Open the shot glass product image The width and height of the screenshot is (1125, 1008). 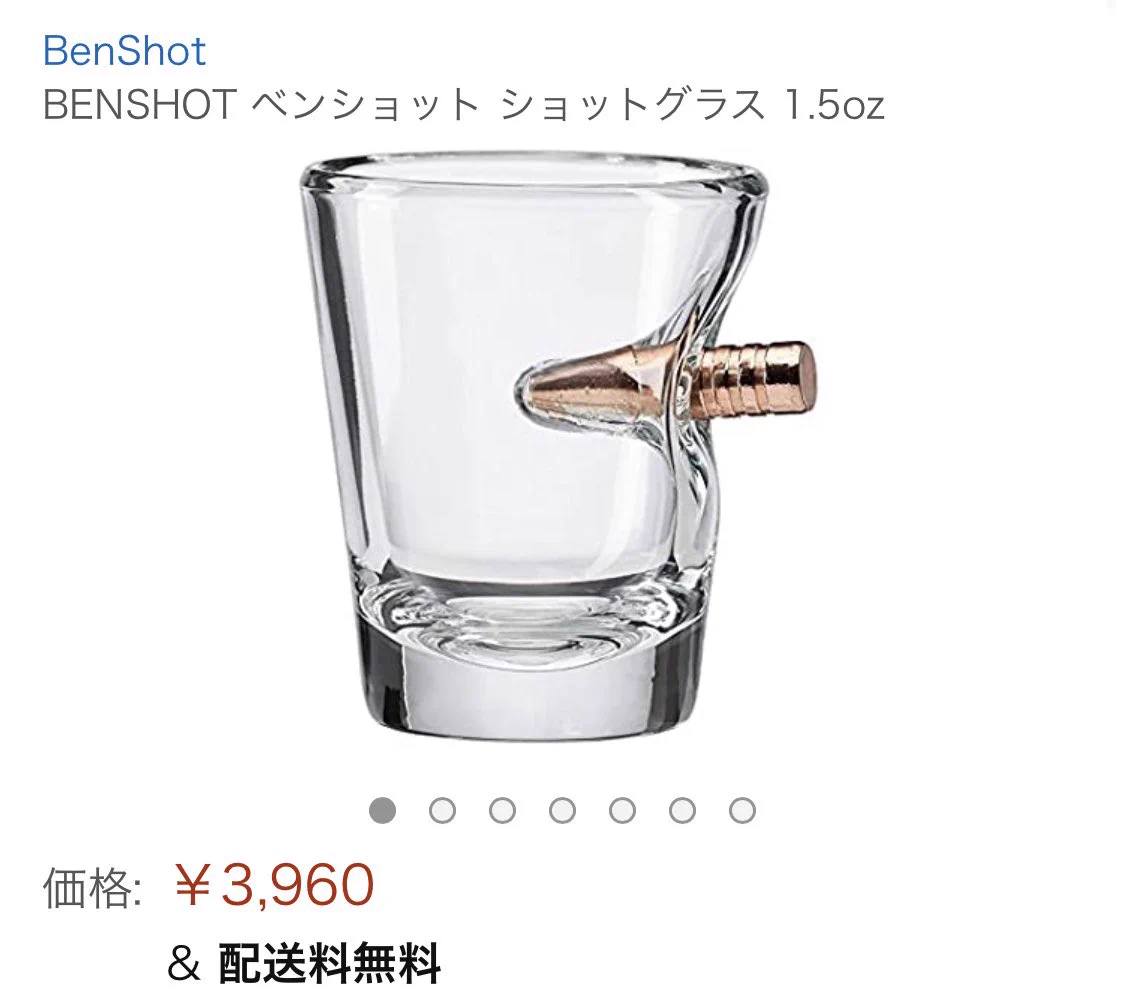[559, 447]
